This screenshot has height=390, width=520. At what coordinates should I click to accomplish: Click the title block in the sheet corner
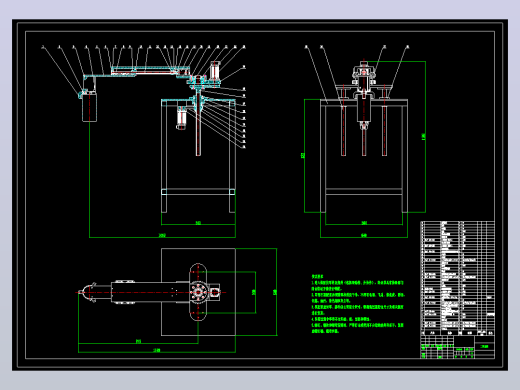pyautogui.click(x=457, y=347)
